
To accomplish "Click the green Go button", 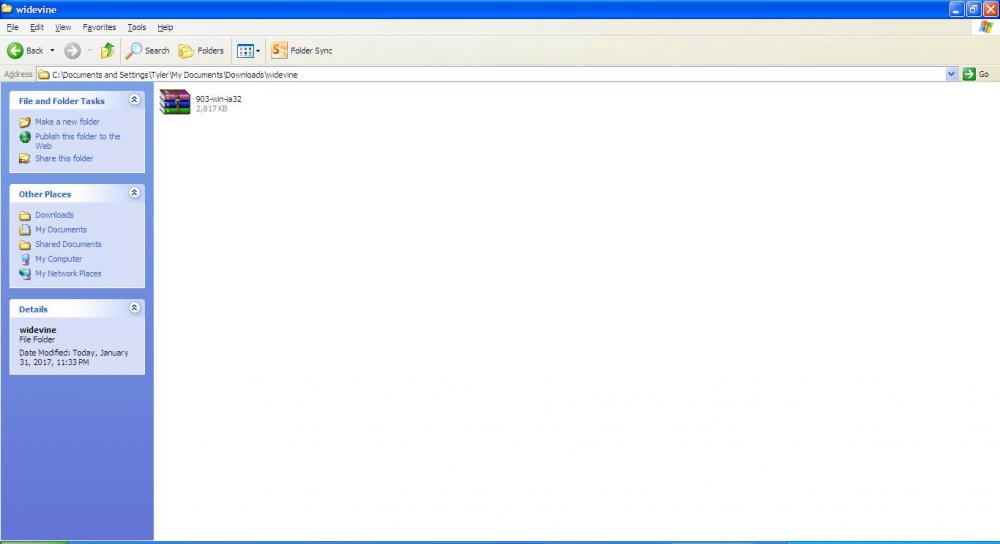I will click(976, 75).
